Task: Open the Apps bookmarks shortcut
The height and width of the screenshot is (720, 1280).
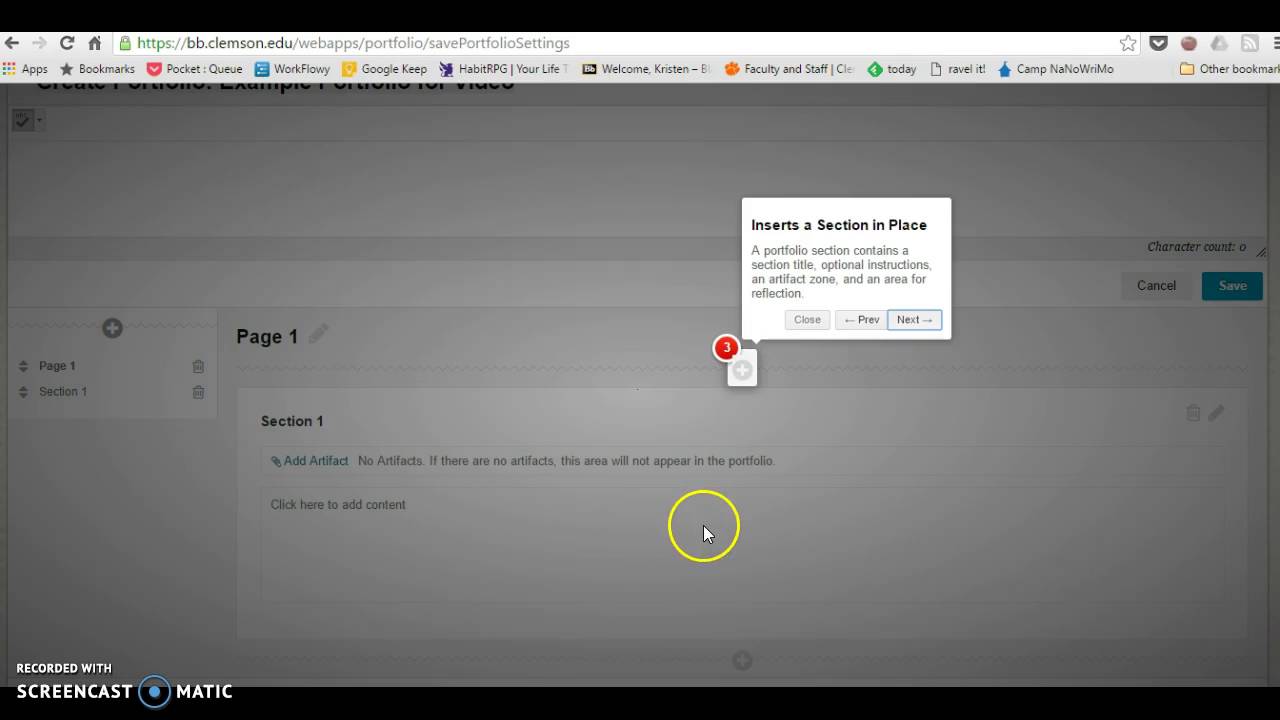Action: click(x=25, y=69)
